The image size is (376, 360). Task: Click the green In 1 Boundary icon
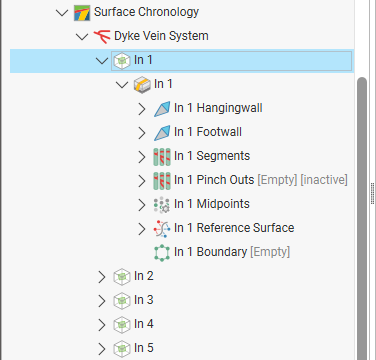(162, 253)
